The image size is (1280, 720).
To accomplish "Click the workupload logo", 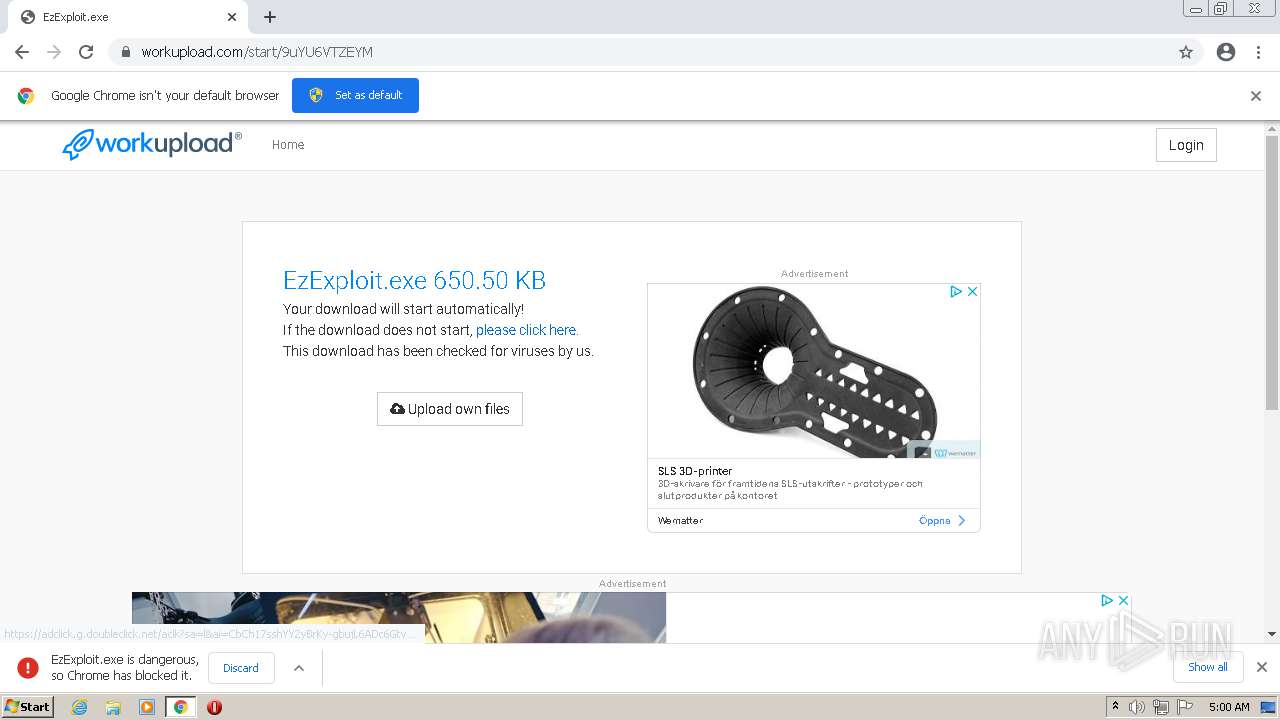I will coord(152,144).
